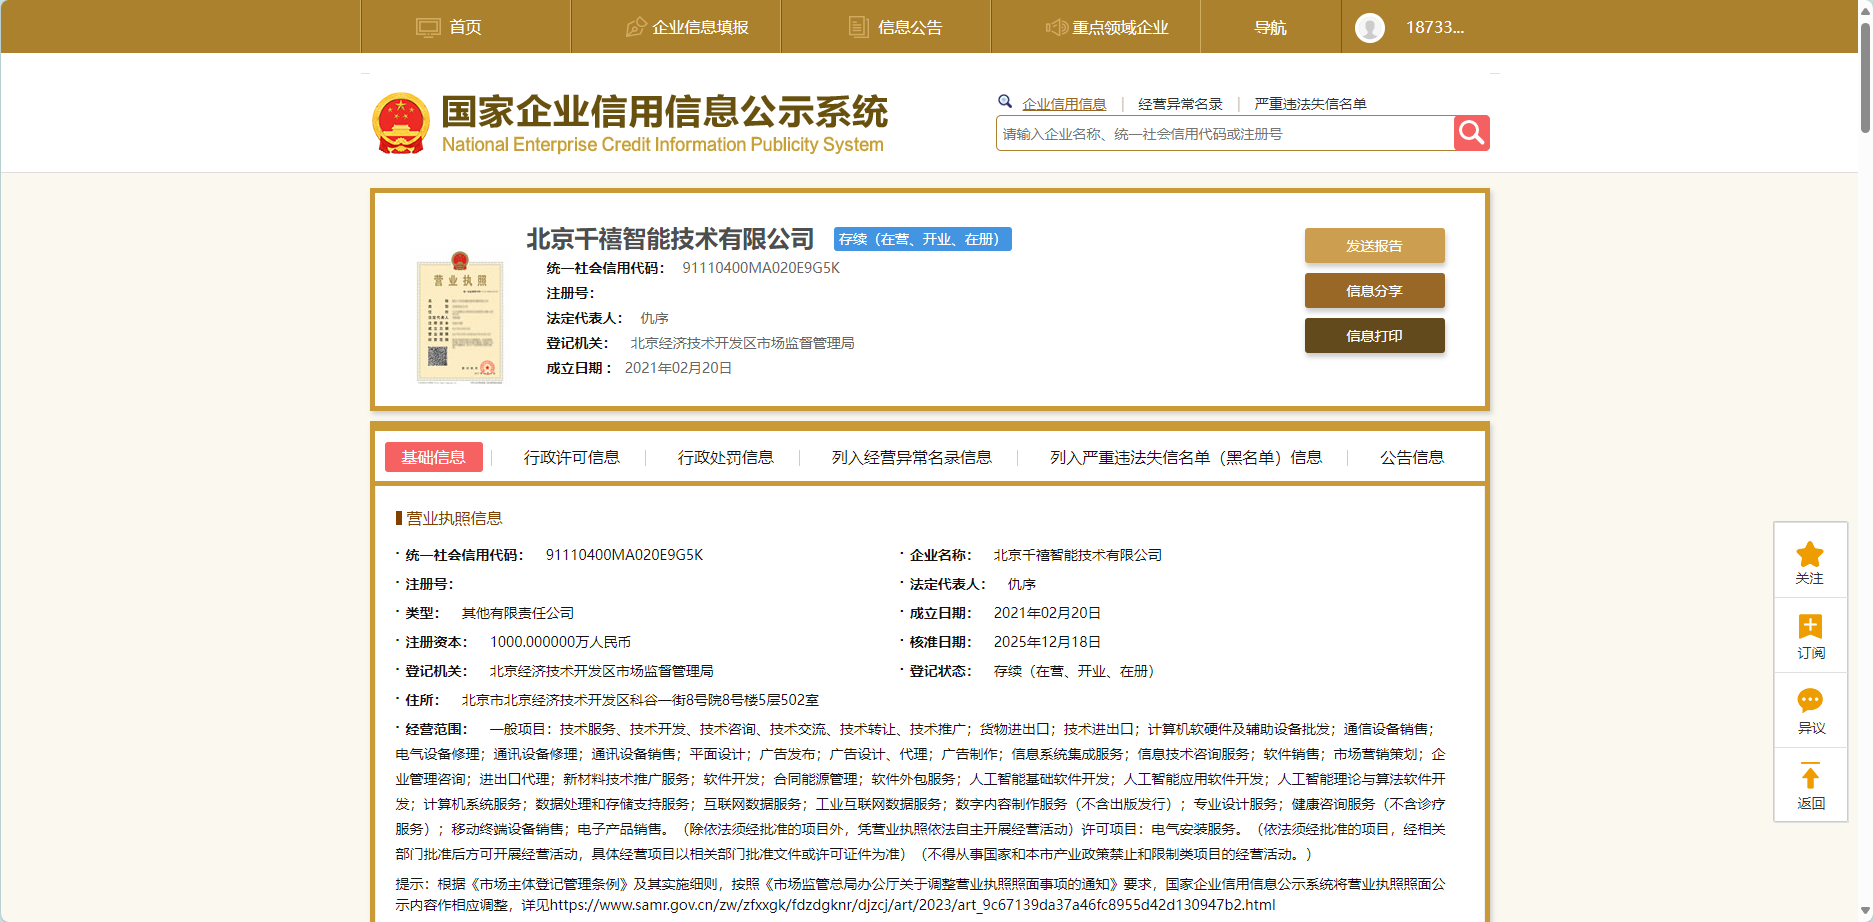Click the user avatar icon in header
This screenshot has width=1873, height=922.
pos(1370,27)
